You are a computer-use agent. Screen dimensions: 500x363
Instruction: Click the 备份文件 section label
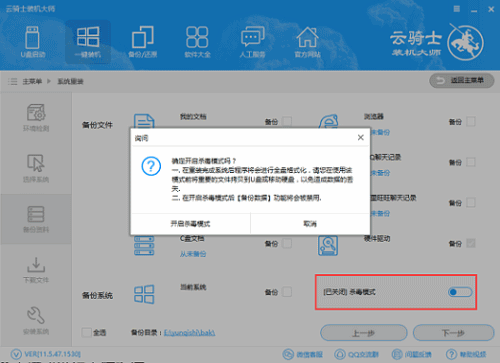click(x=97, y=125)
